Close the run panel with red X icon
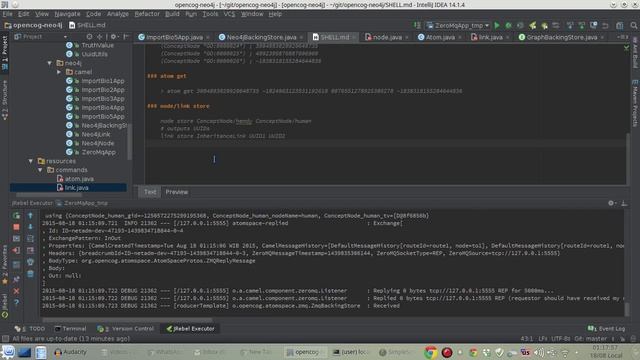640x360 pixels. coord(16,291)
